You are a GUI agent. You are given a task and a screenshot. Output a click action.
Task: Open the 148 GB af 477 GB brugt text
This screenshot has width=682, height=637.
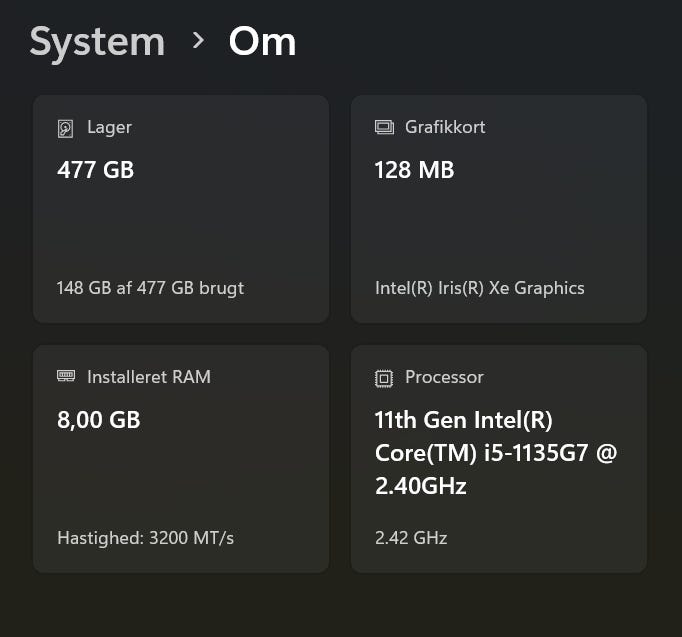pyautogui.click(x=150, y=288)
